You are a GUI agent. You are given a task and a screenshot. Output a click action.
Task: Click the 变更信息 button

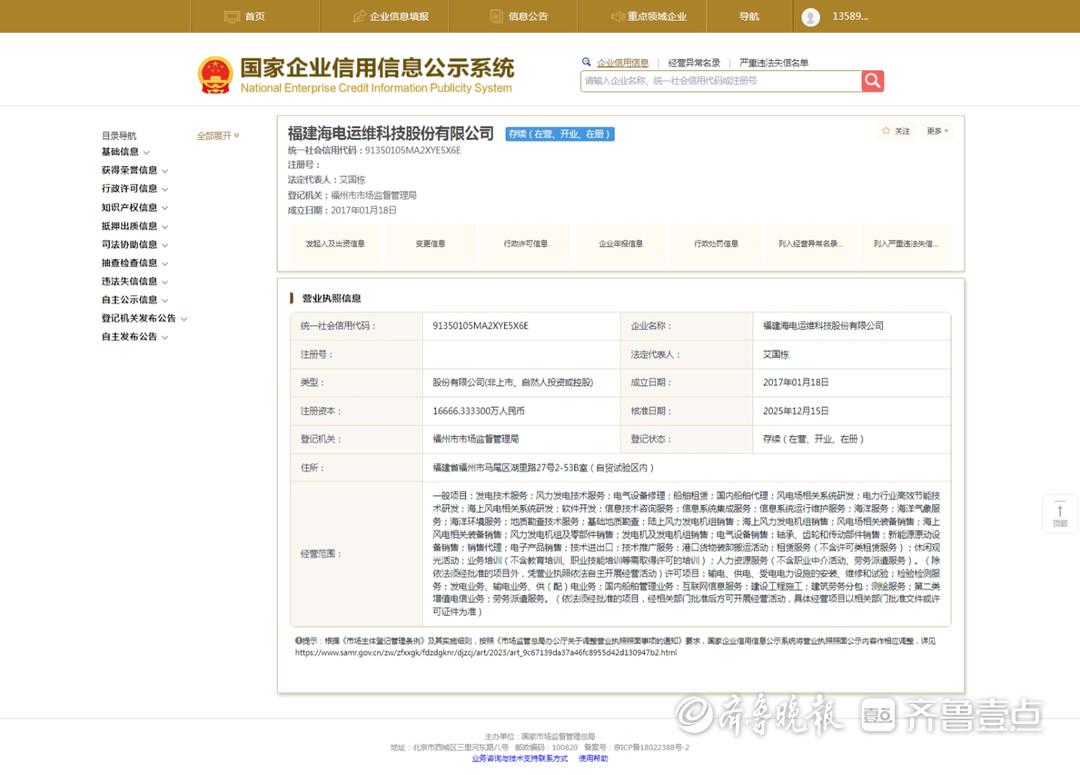tap(430, 244)
